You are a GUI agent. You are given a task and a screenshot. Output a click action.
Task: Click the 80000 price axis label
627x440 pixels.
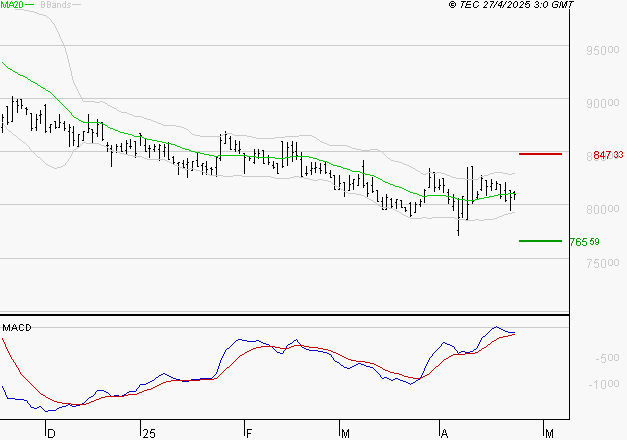603,208
